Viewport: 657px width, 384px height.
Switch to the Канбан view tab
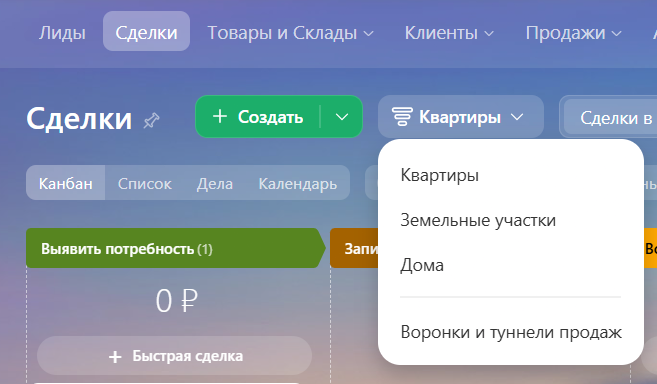[65, 183]
